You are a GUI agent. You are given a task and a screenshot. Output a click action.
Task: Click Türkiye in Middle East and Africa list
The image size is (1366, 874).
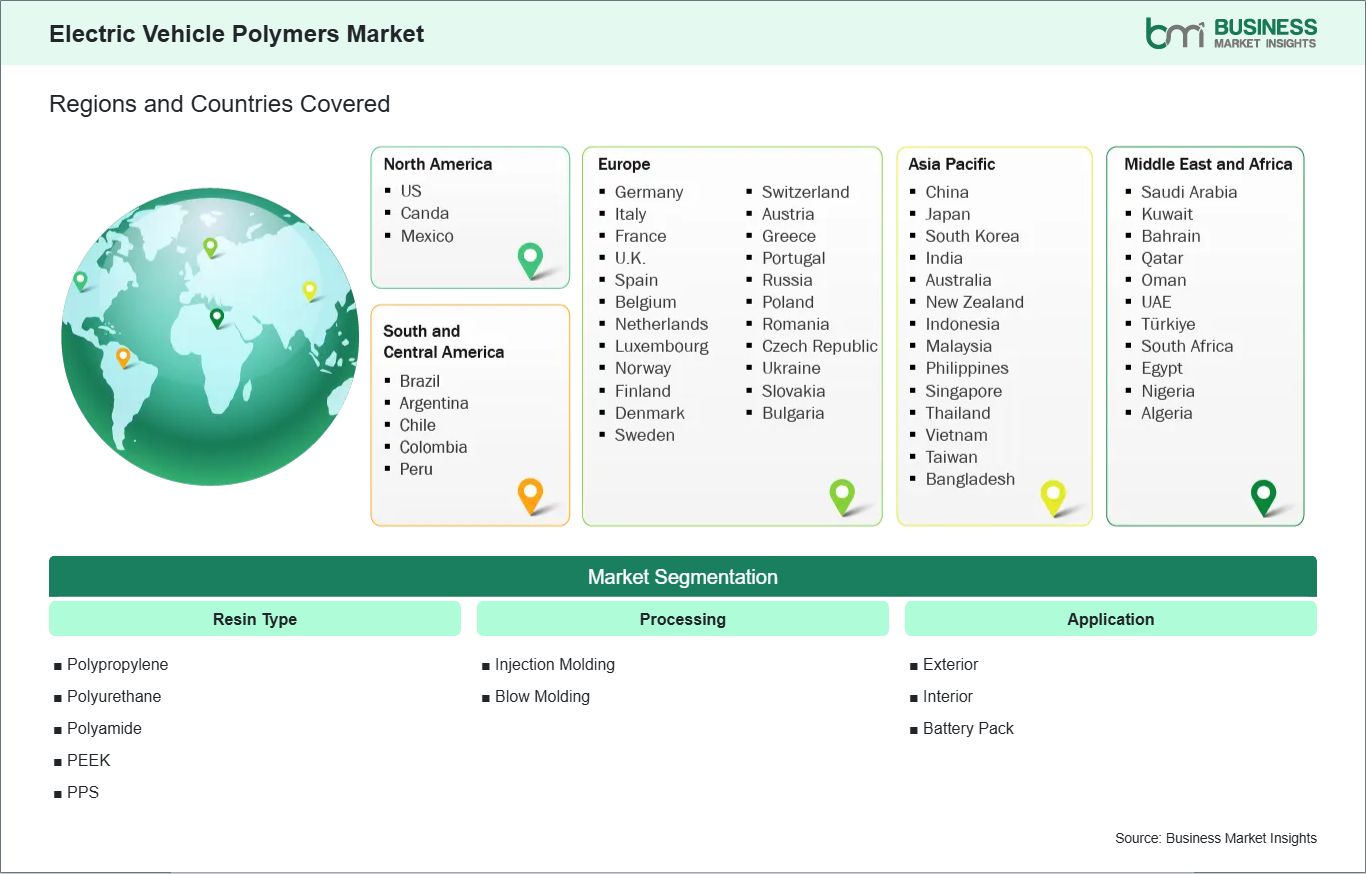(x=1168, y=324)
